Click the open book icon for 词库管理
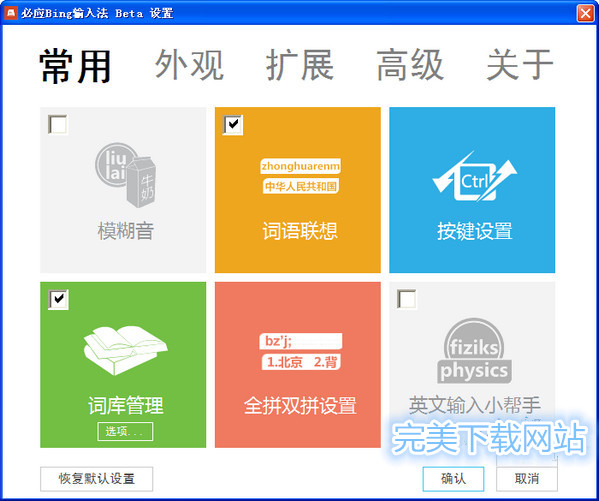 tap(125, 350)
